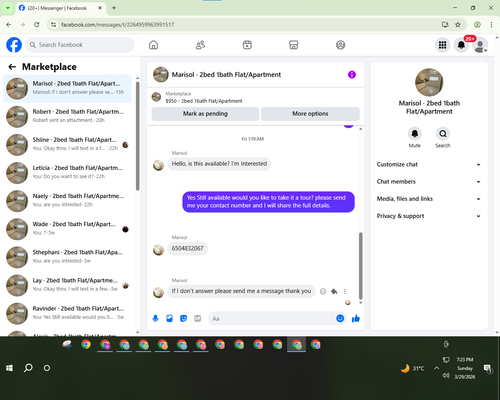Open Windows Task View circle icon

[x=47, y=368]
